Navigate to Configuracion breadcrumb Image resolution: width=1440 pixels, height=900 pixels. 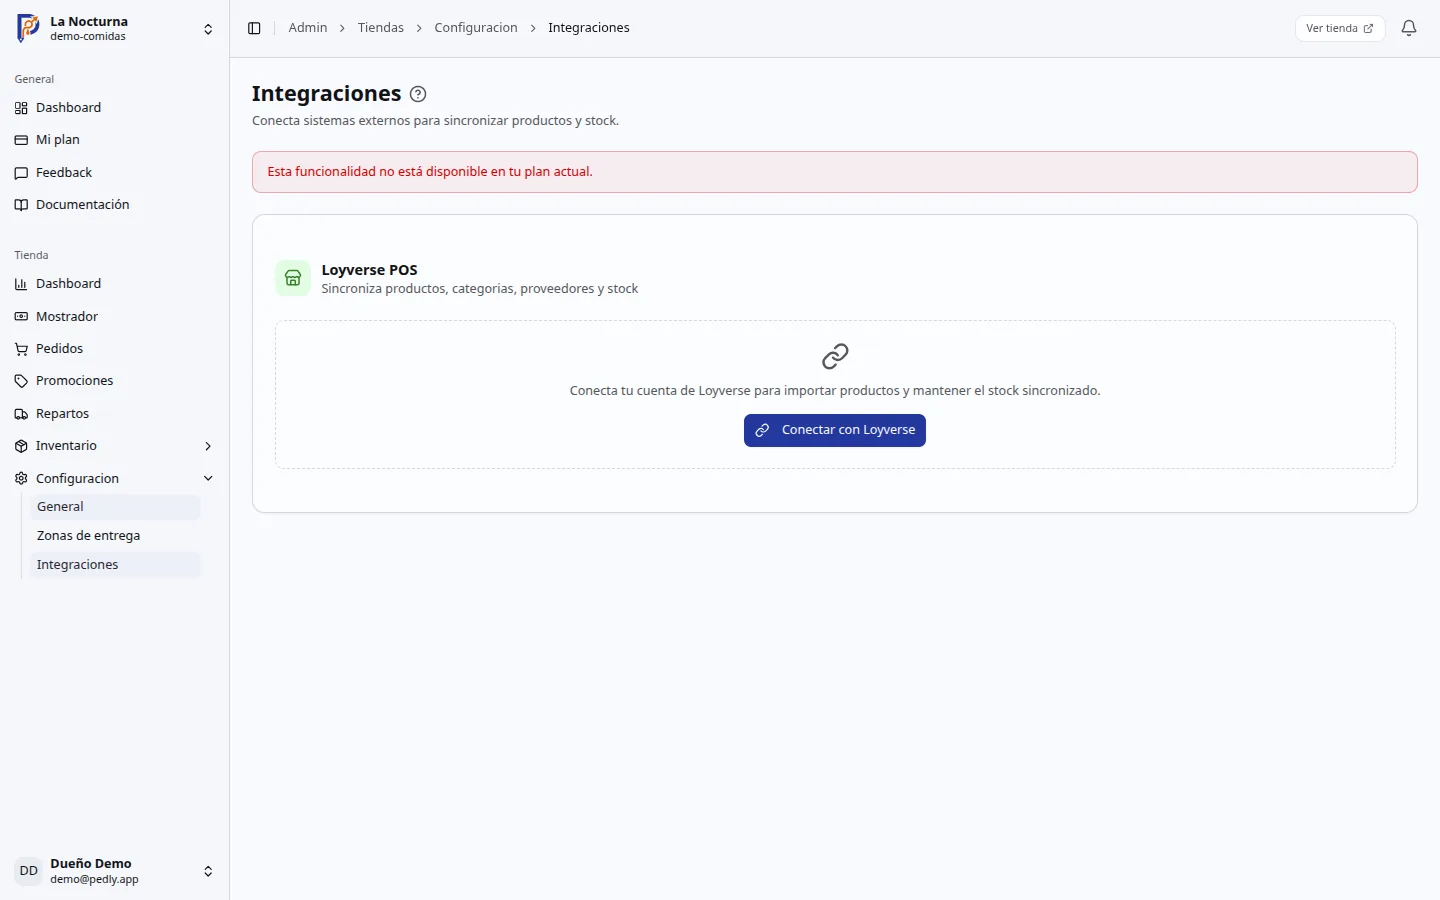[476, 28]
